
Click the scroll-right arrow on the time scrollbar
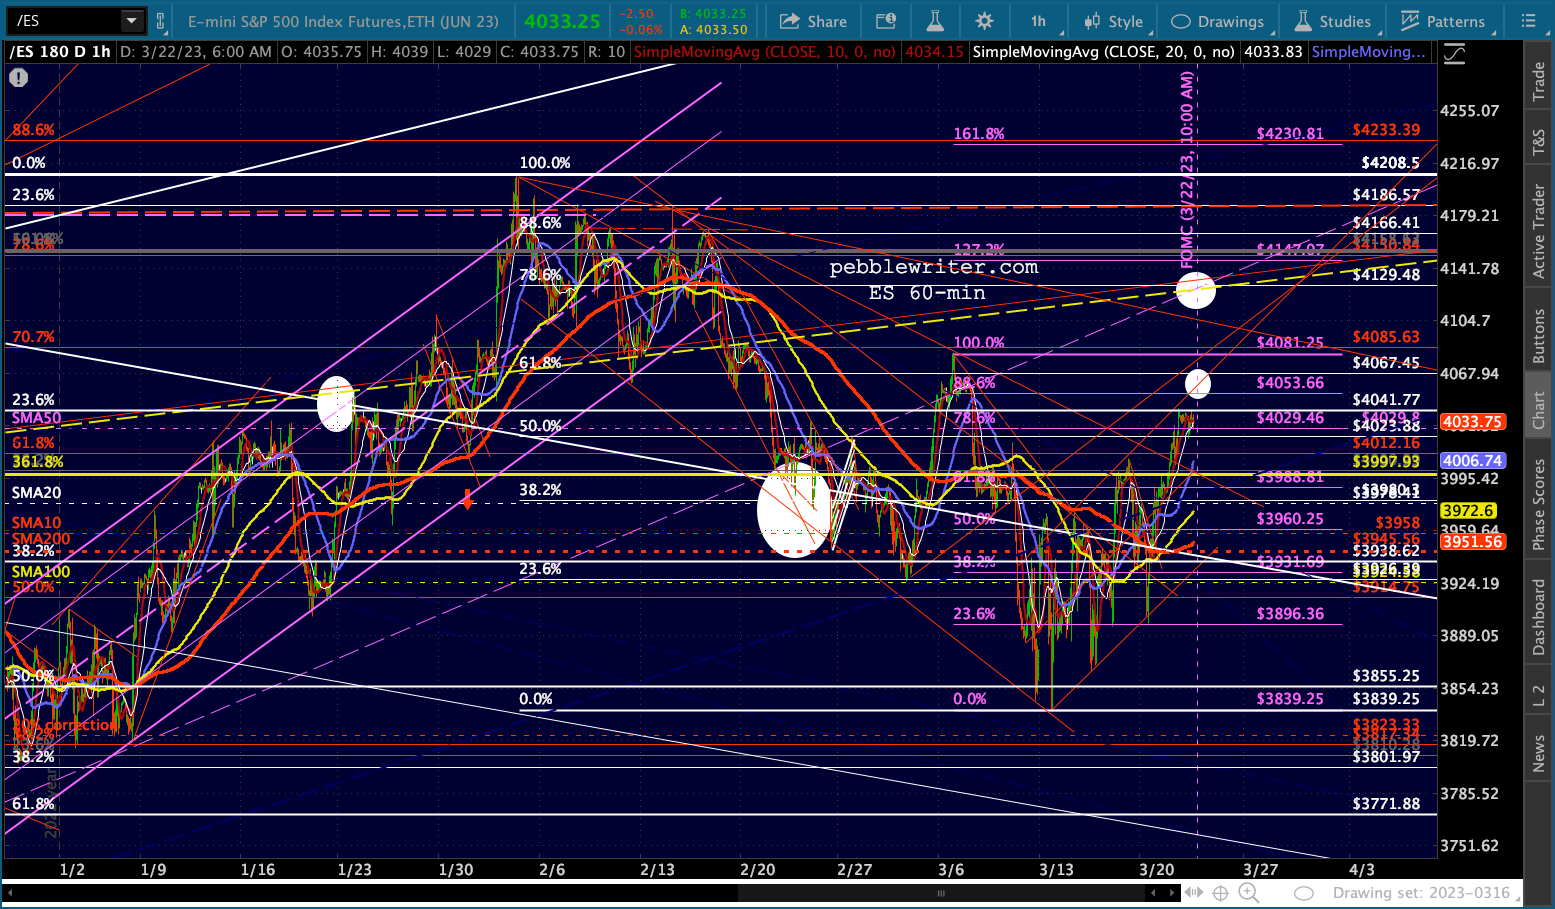point(1173,893)
